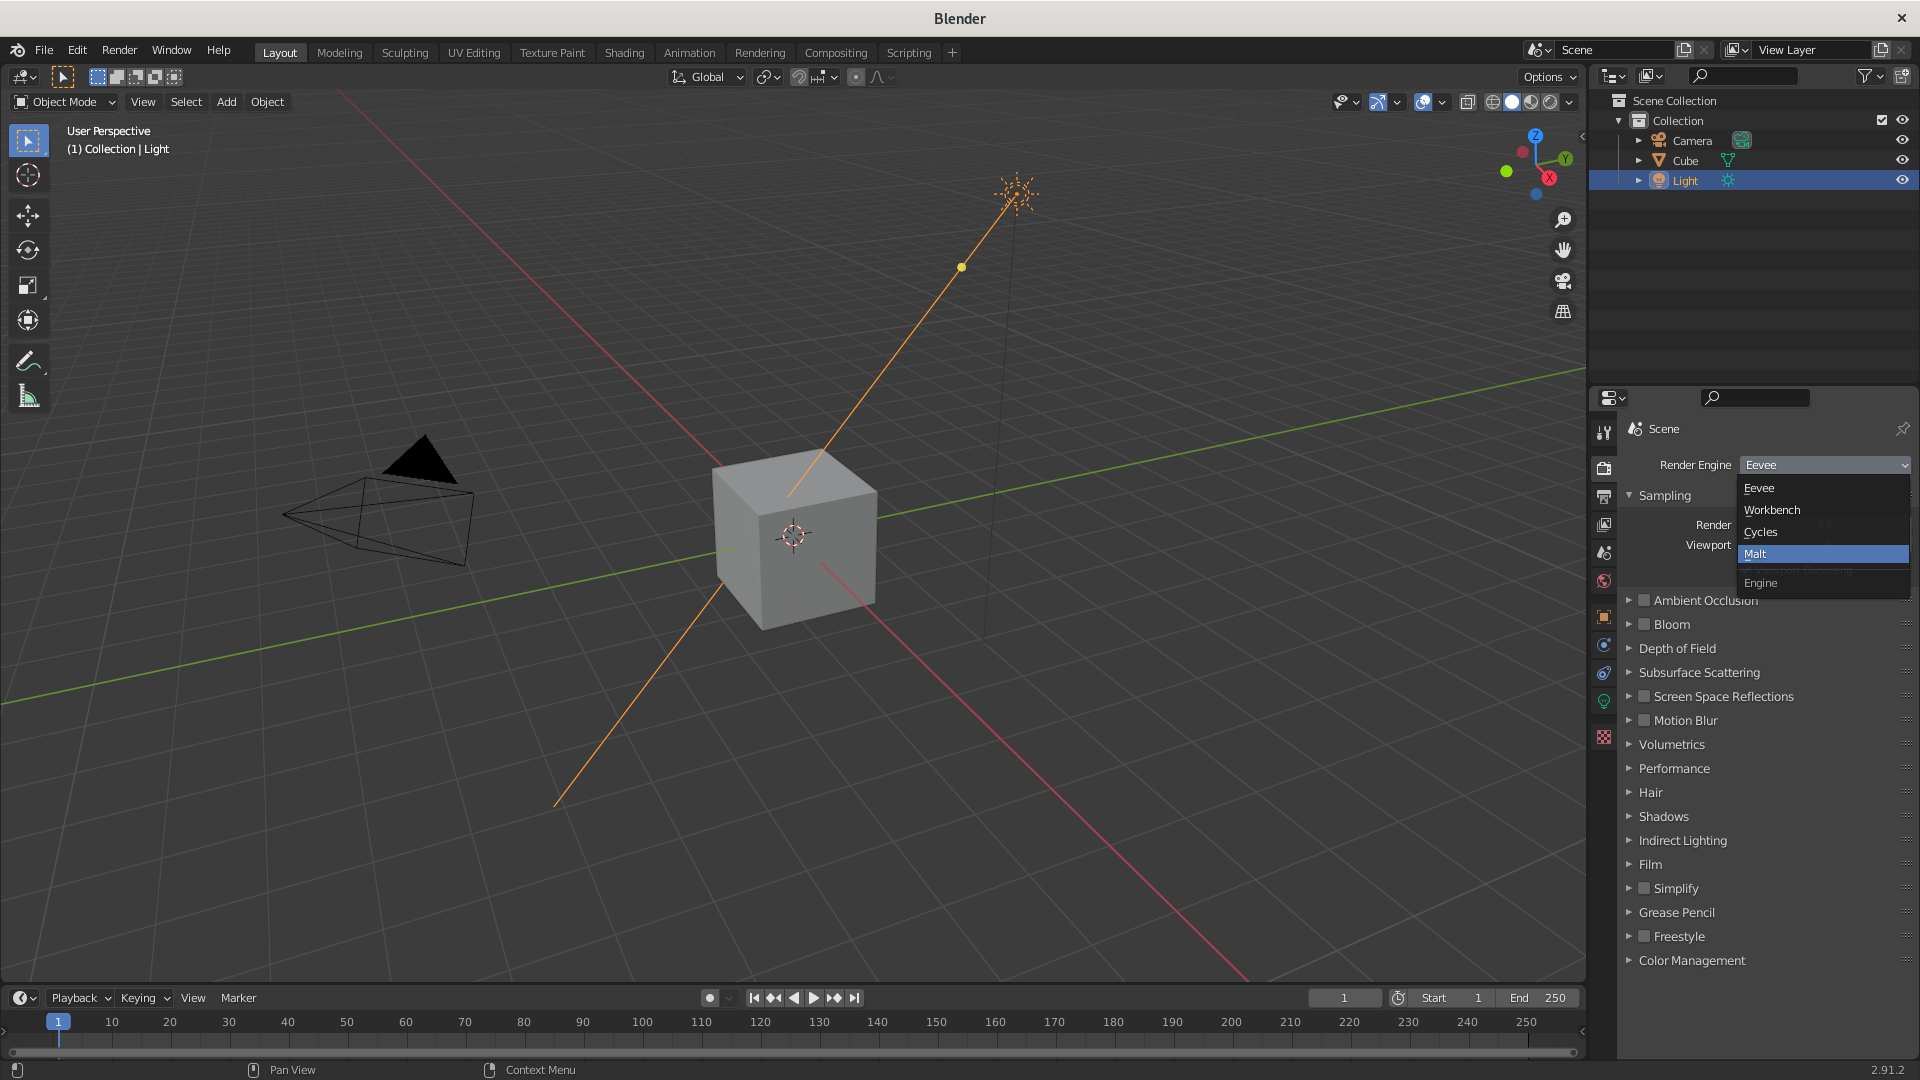Activate the Measure tool
This screenshot has width=1920, height=1080.
pos(28,396)
